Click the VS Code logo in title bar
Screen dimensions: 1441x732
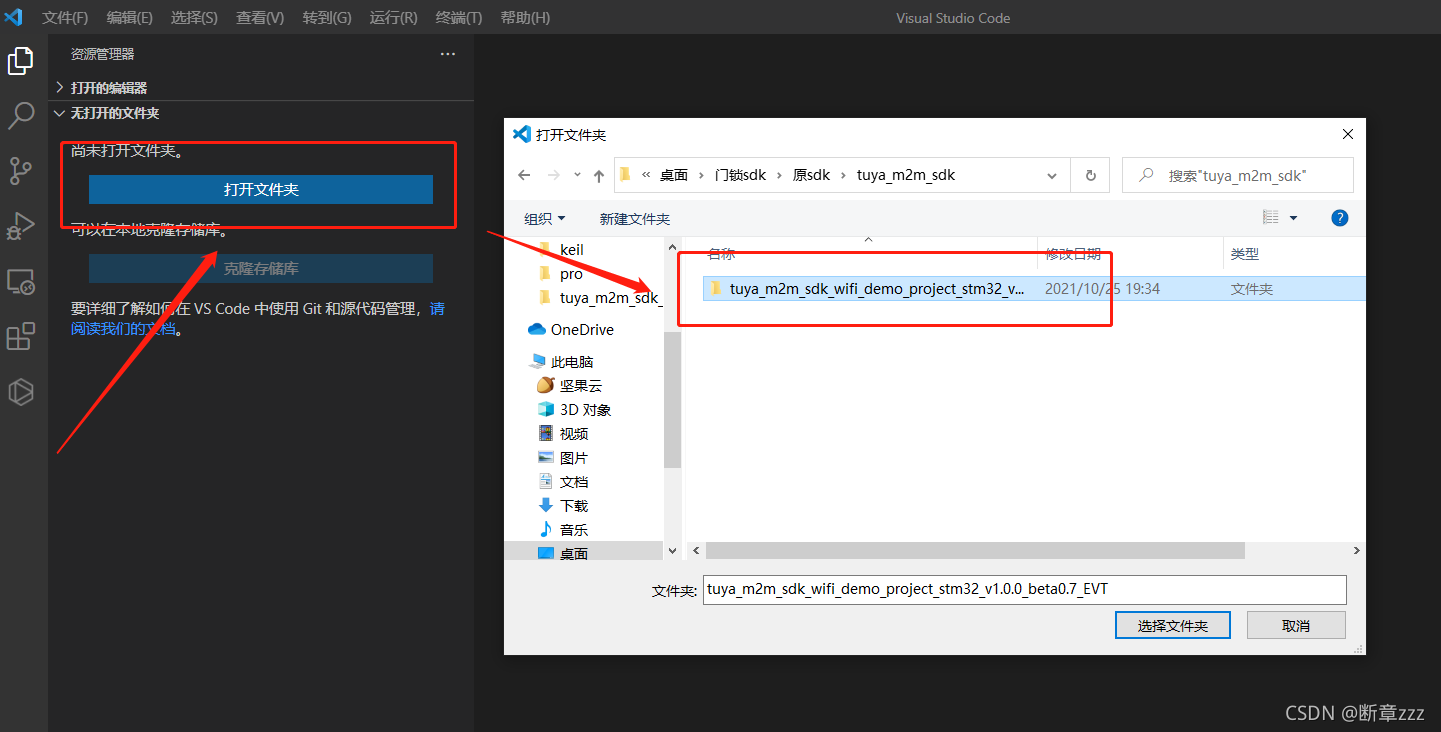(x=14, y=17)
